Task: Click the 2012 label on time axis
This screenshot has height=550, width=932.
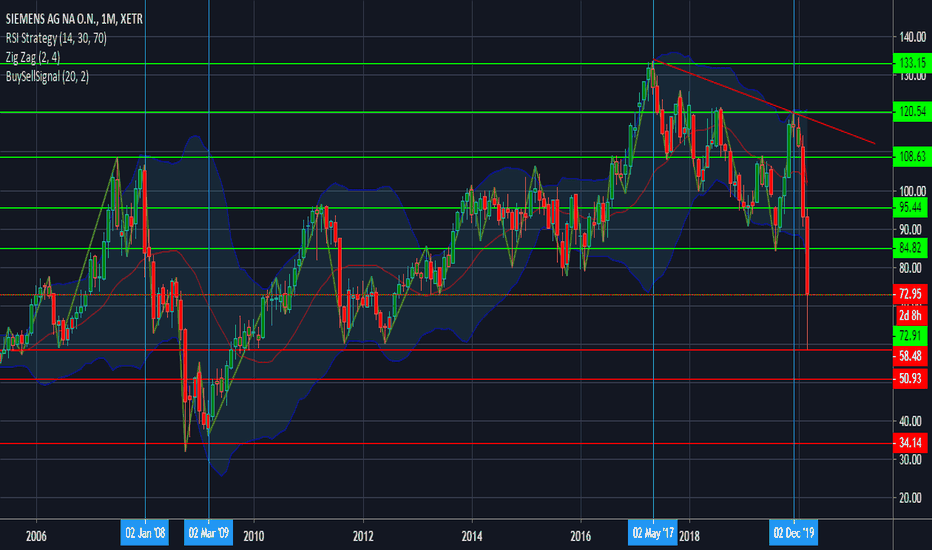Action: (x=363, y=536)
